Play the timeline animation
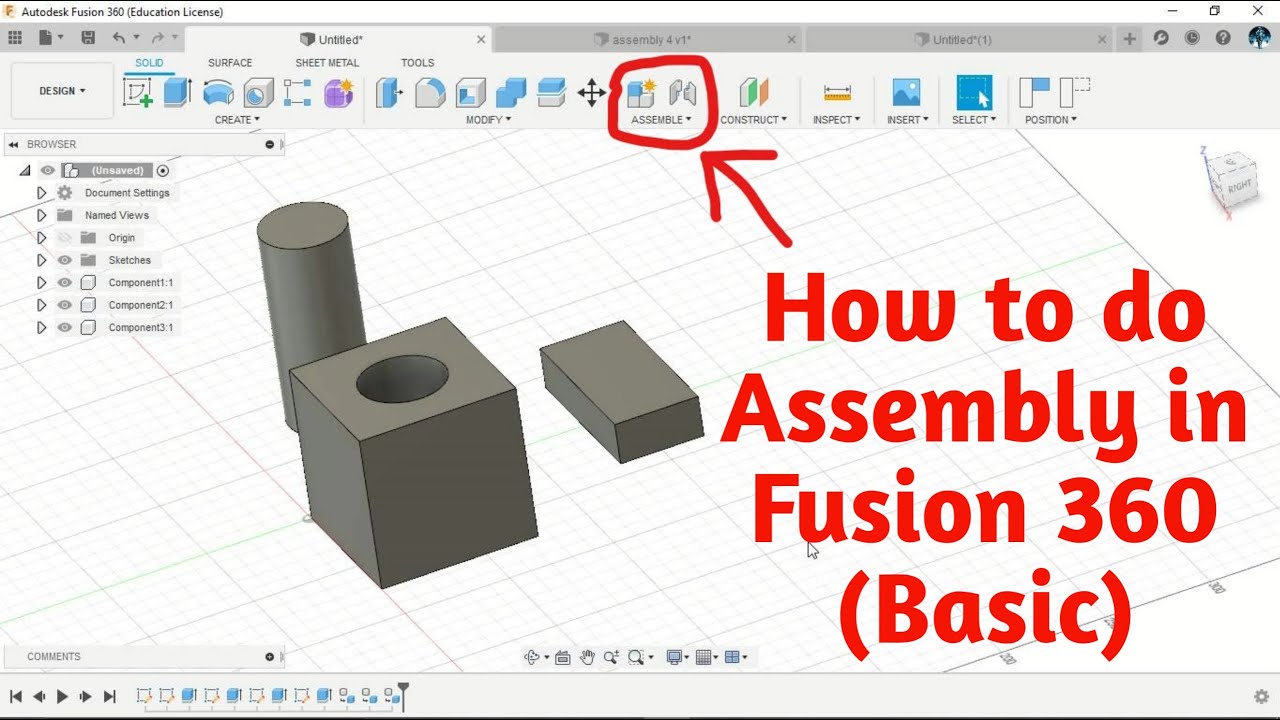Screen dimensions: 1280x720 (x=62, y=696)
